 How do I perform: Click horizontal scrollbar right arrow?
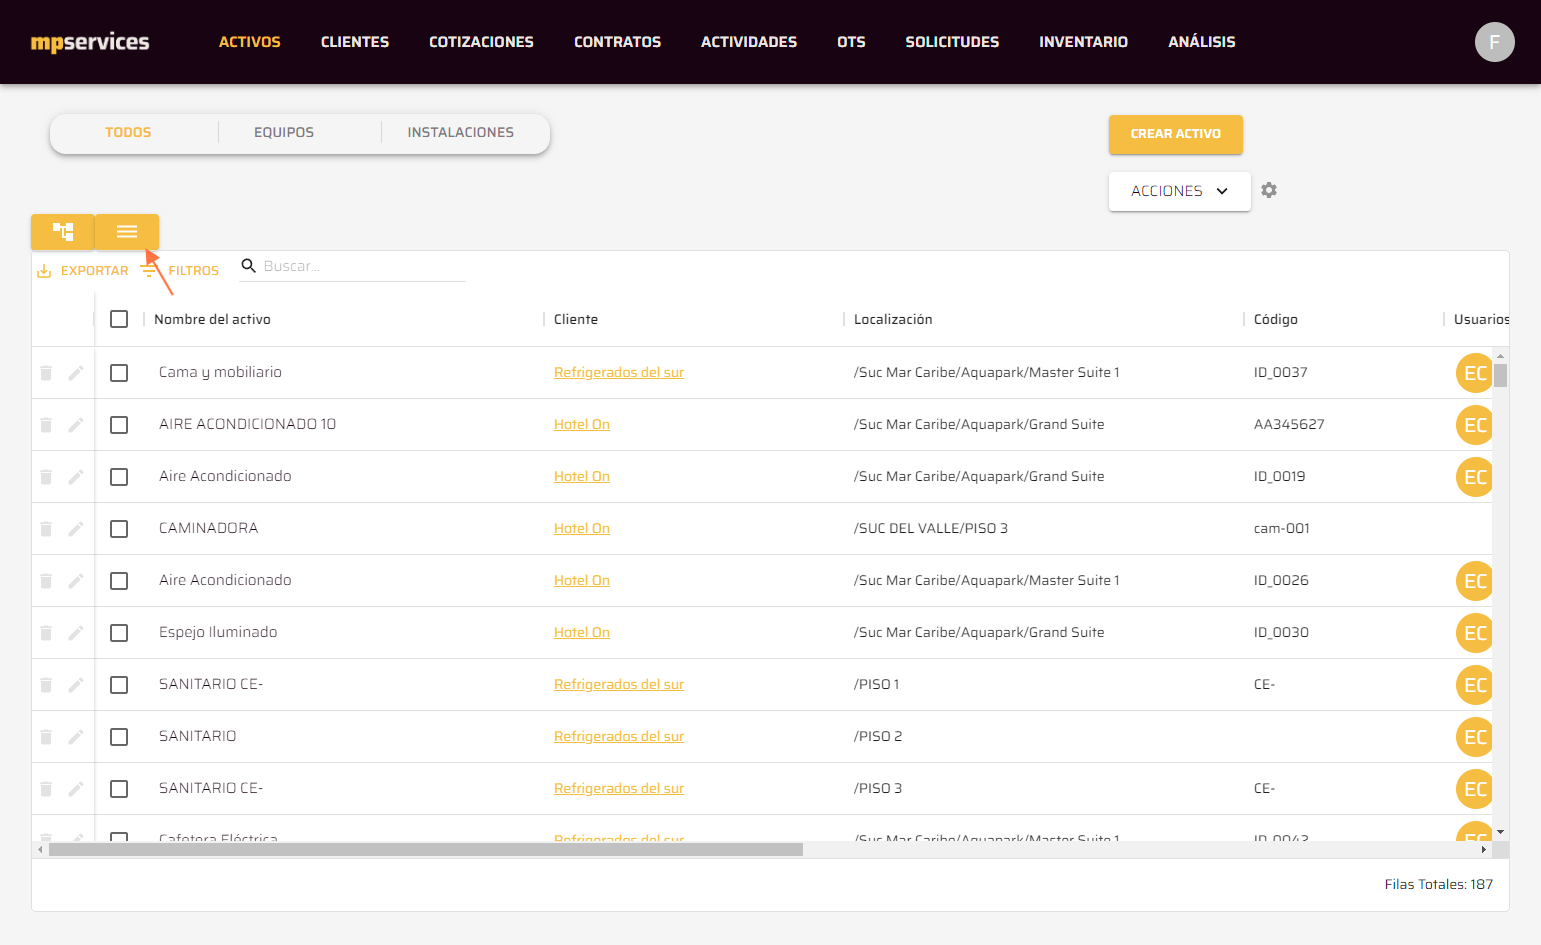[1484, 850]
